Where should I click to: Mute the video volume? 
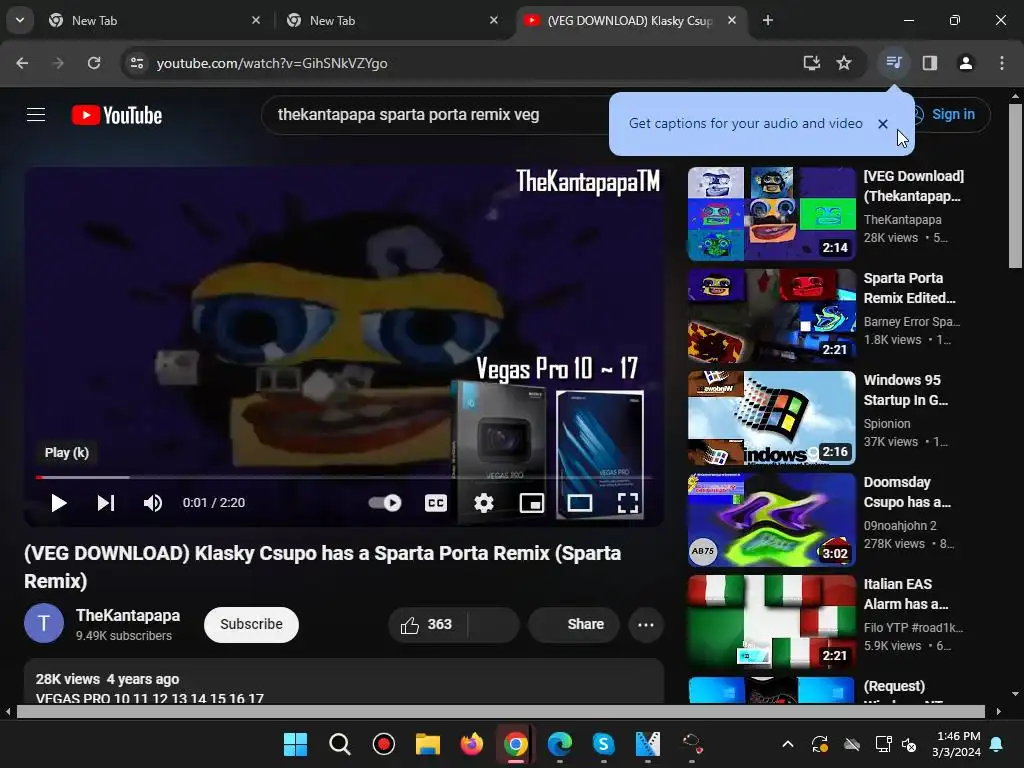(153, 503)
